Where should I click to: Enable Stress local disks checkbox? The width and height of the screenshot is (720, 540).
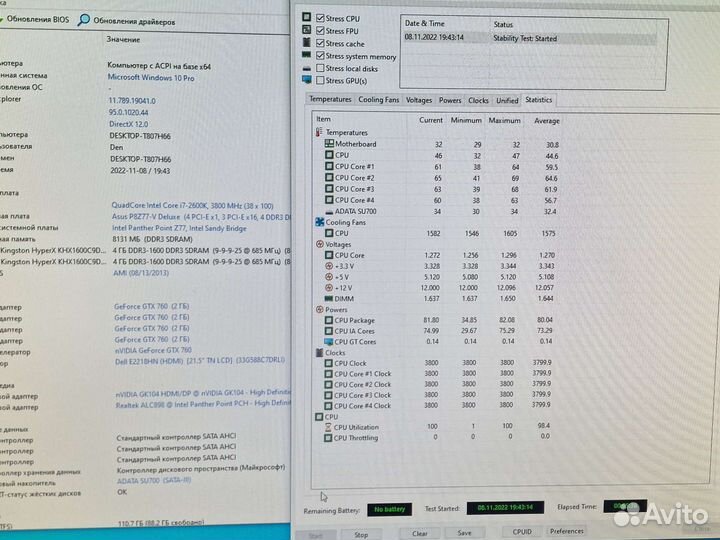[x=320, y=68]
